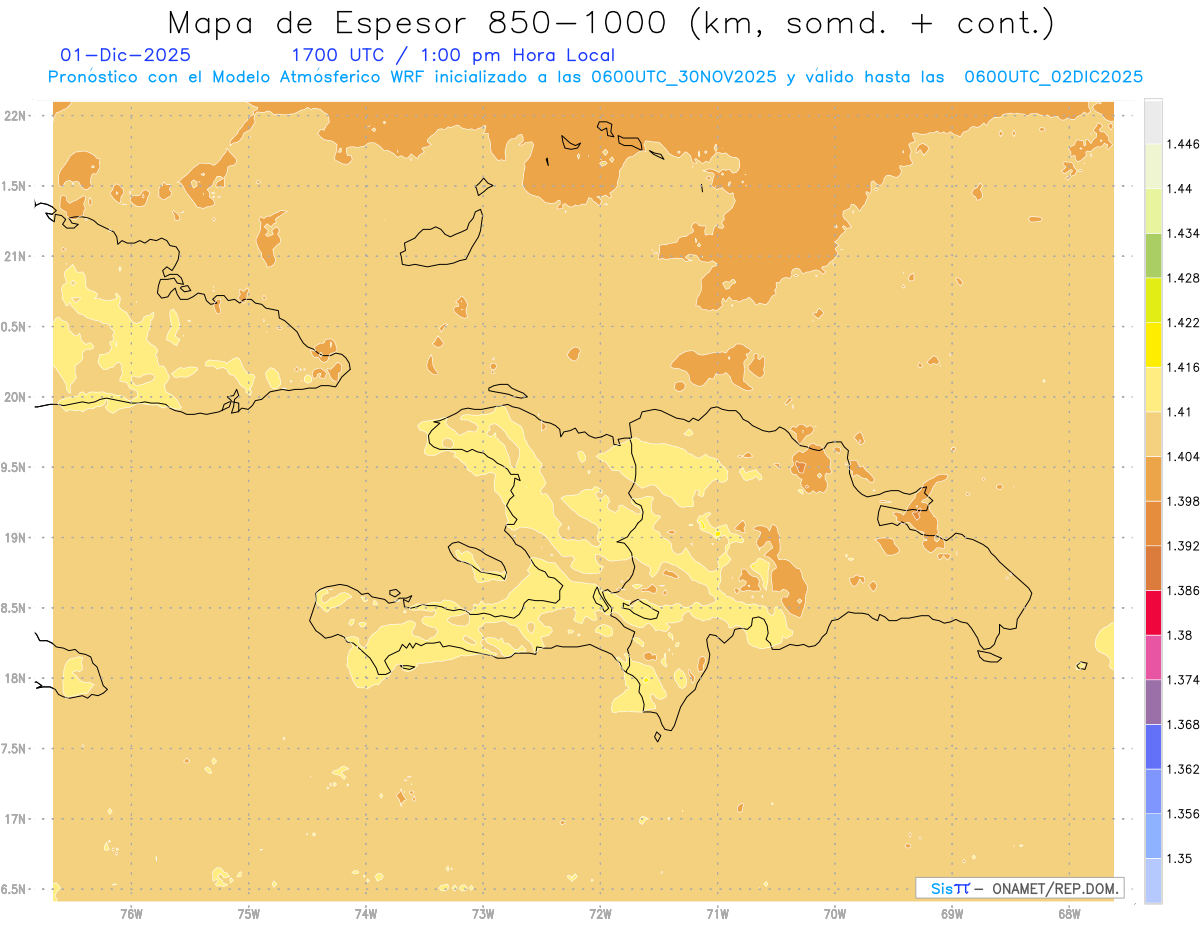Click colorbar label '1.428'
This screenshot has width=1200, height=927.
(x=1183, y=278)
